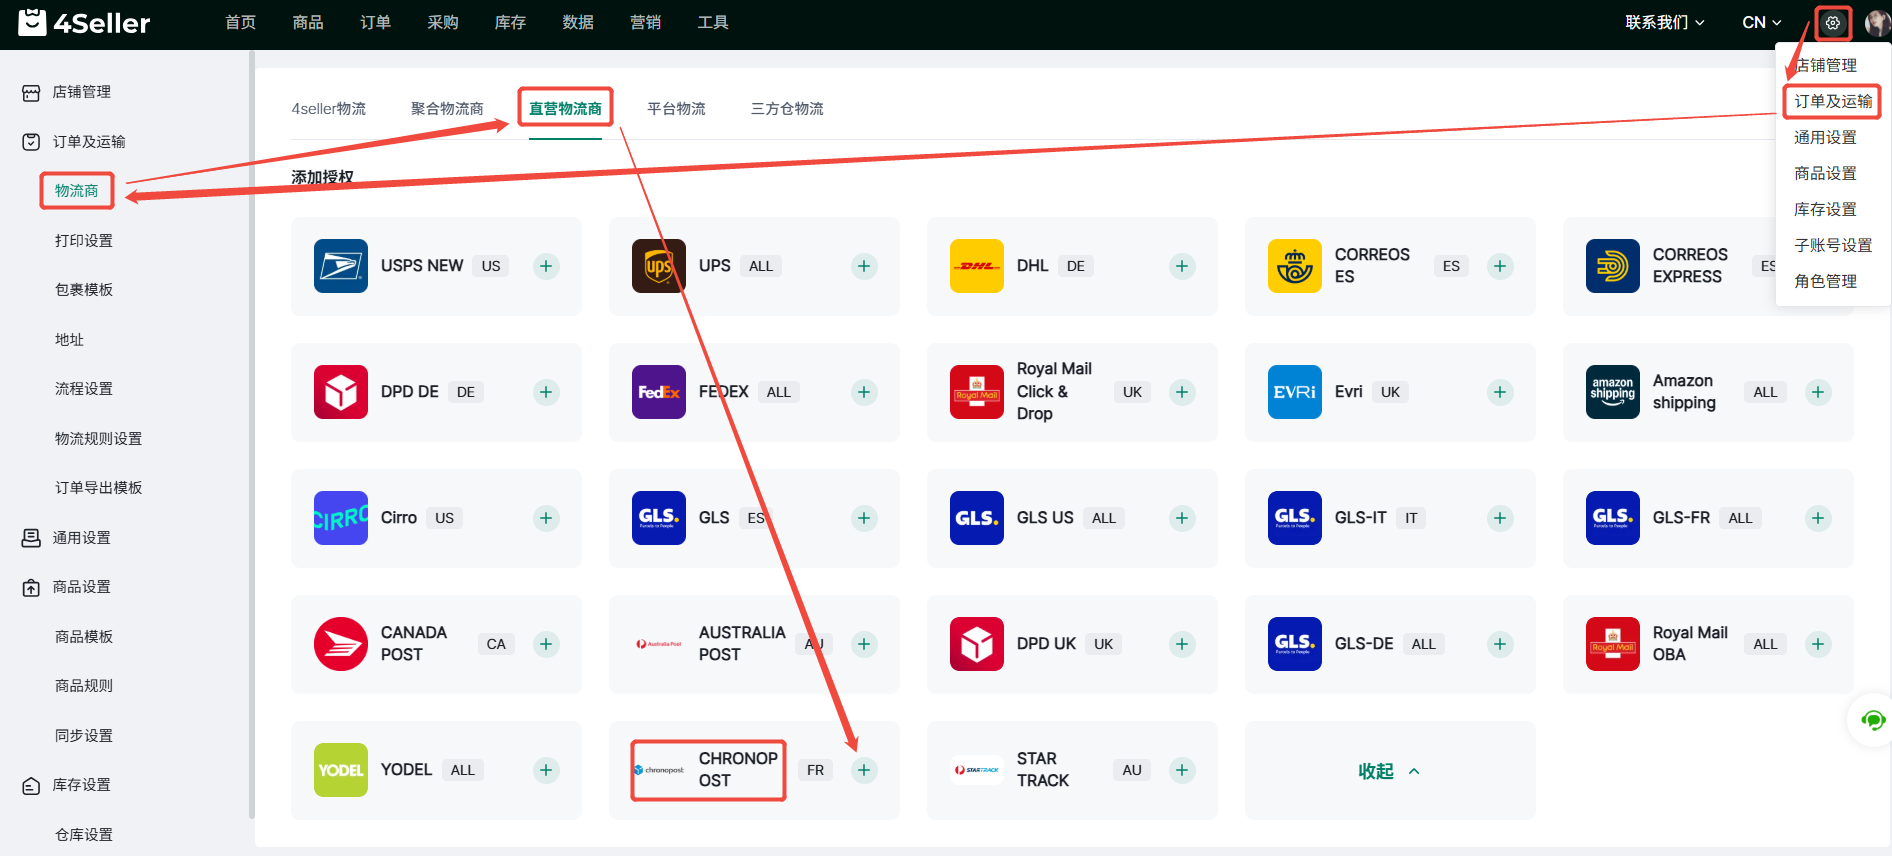Click the sidebar vertical scrollbar
The width and height of the screenshot is (1892, 856).
[251, 435]
